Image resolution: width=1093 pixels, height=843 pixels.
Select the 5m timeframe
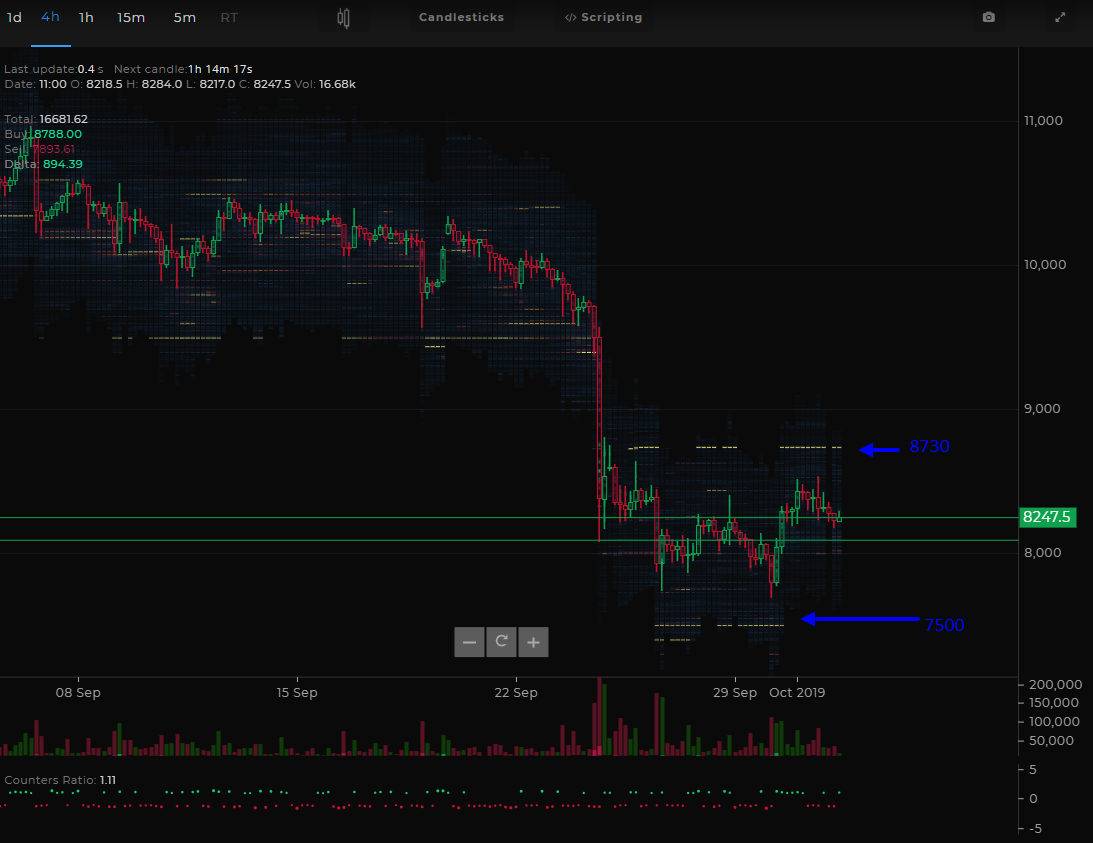185,17
